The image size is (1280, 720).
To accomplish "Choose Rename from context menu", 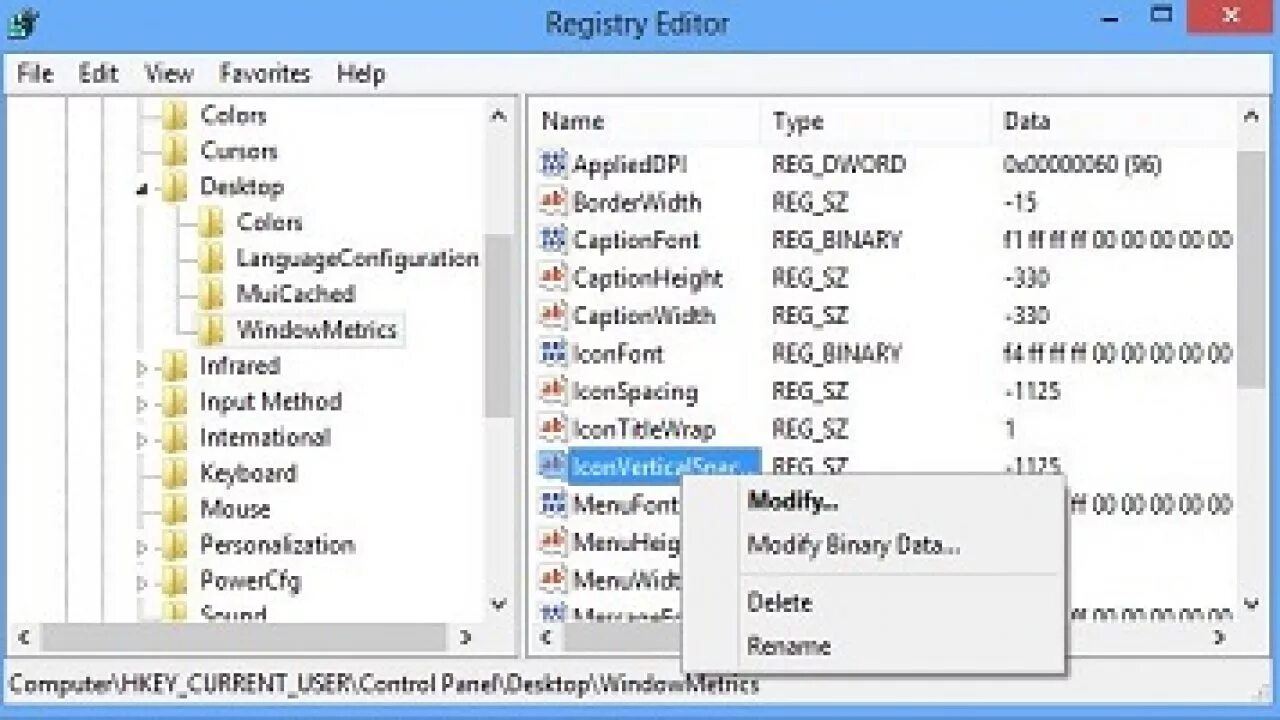I will tap(789, 646).
